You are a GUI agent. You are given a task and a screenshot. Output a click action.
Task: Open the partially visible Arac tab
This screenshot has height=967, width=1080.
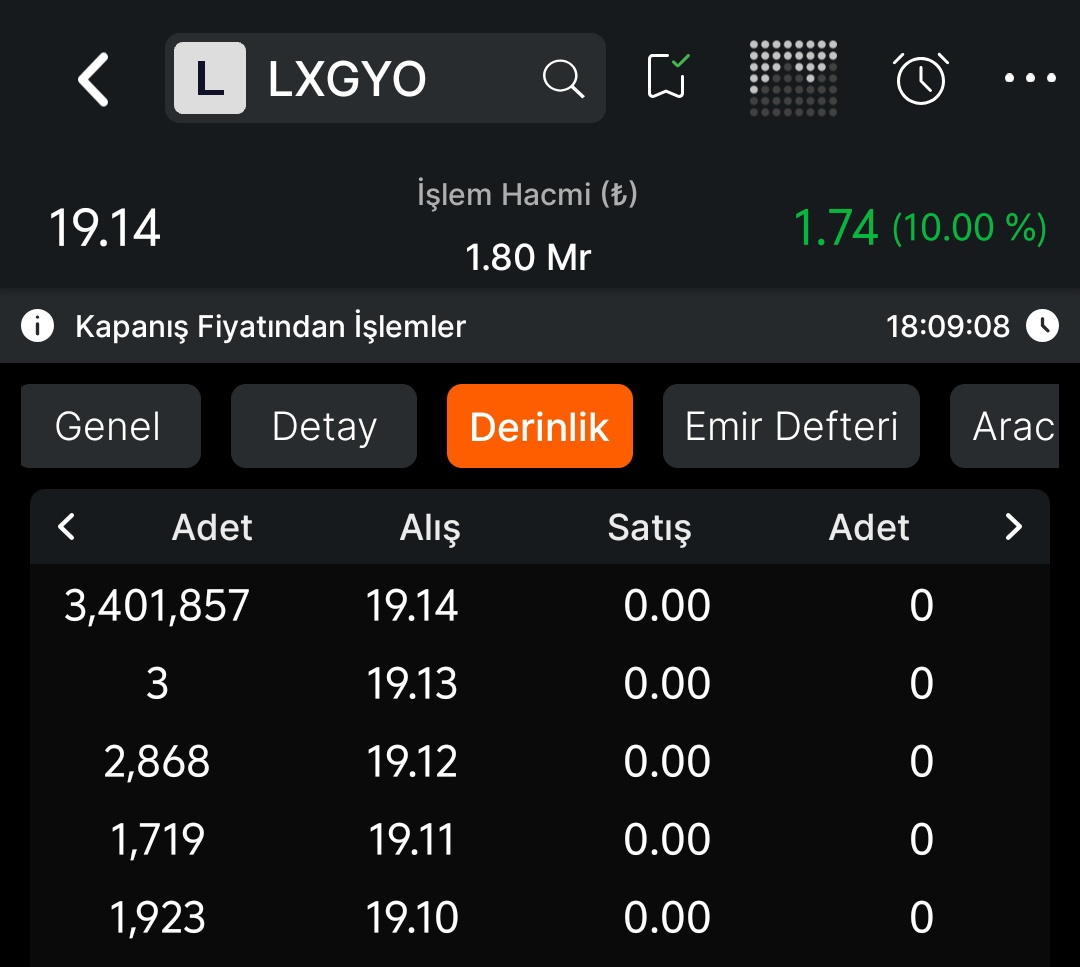click(1004, 426)
